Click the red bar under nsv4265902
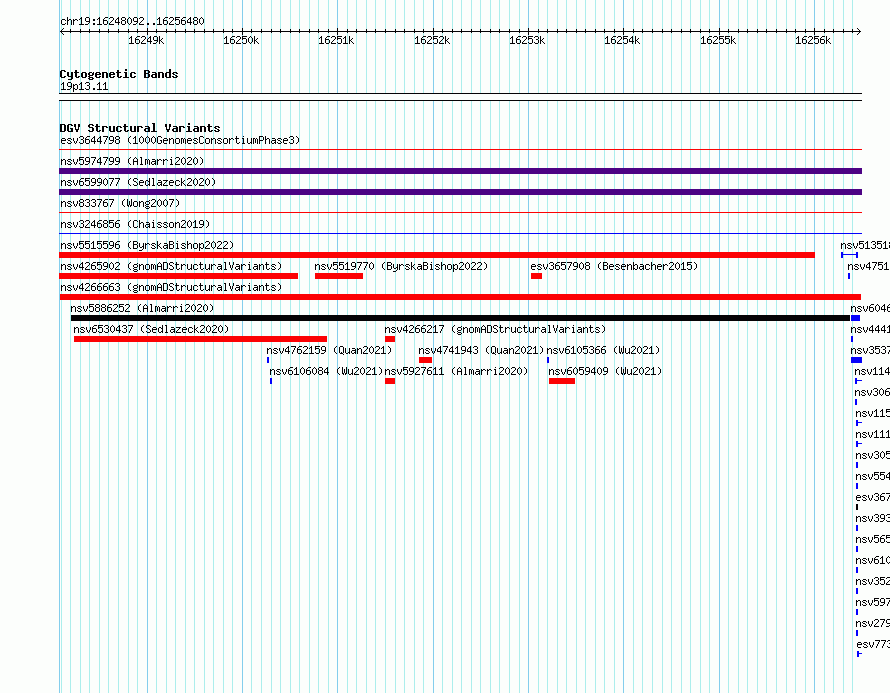This screenshot has height=693, width=890. [x=179, y=276]
